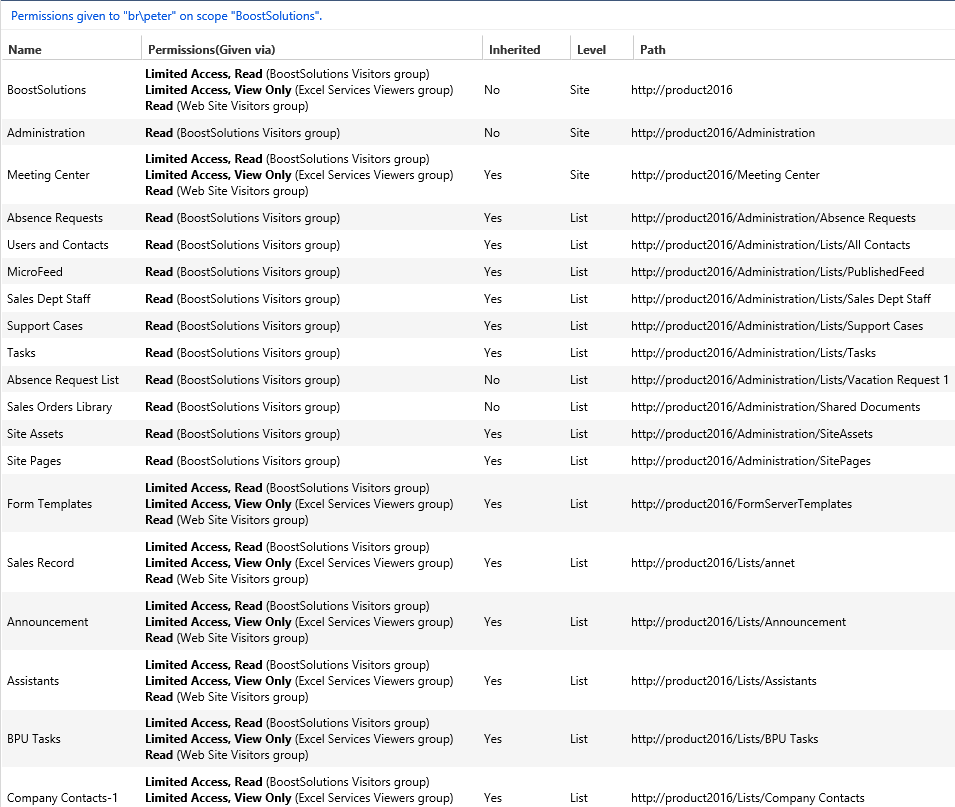Click the FormServerTemplates path
Viewport: 955px width, 807px height.
click(741, 504)
